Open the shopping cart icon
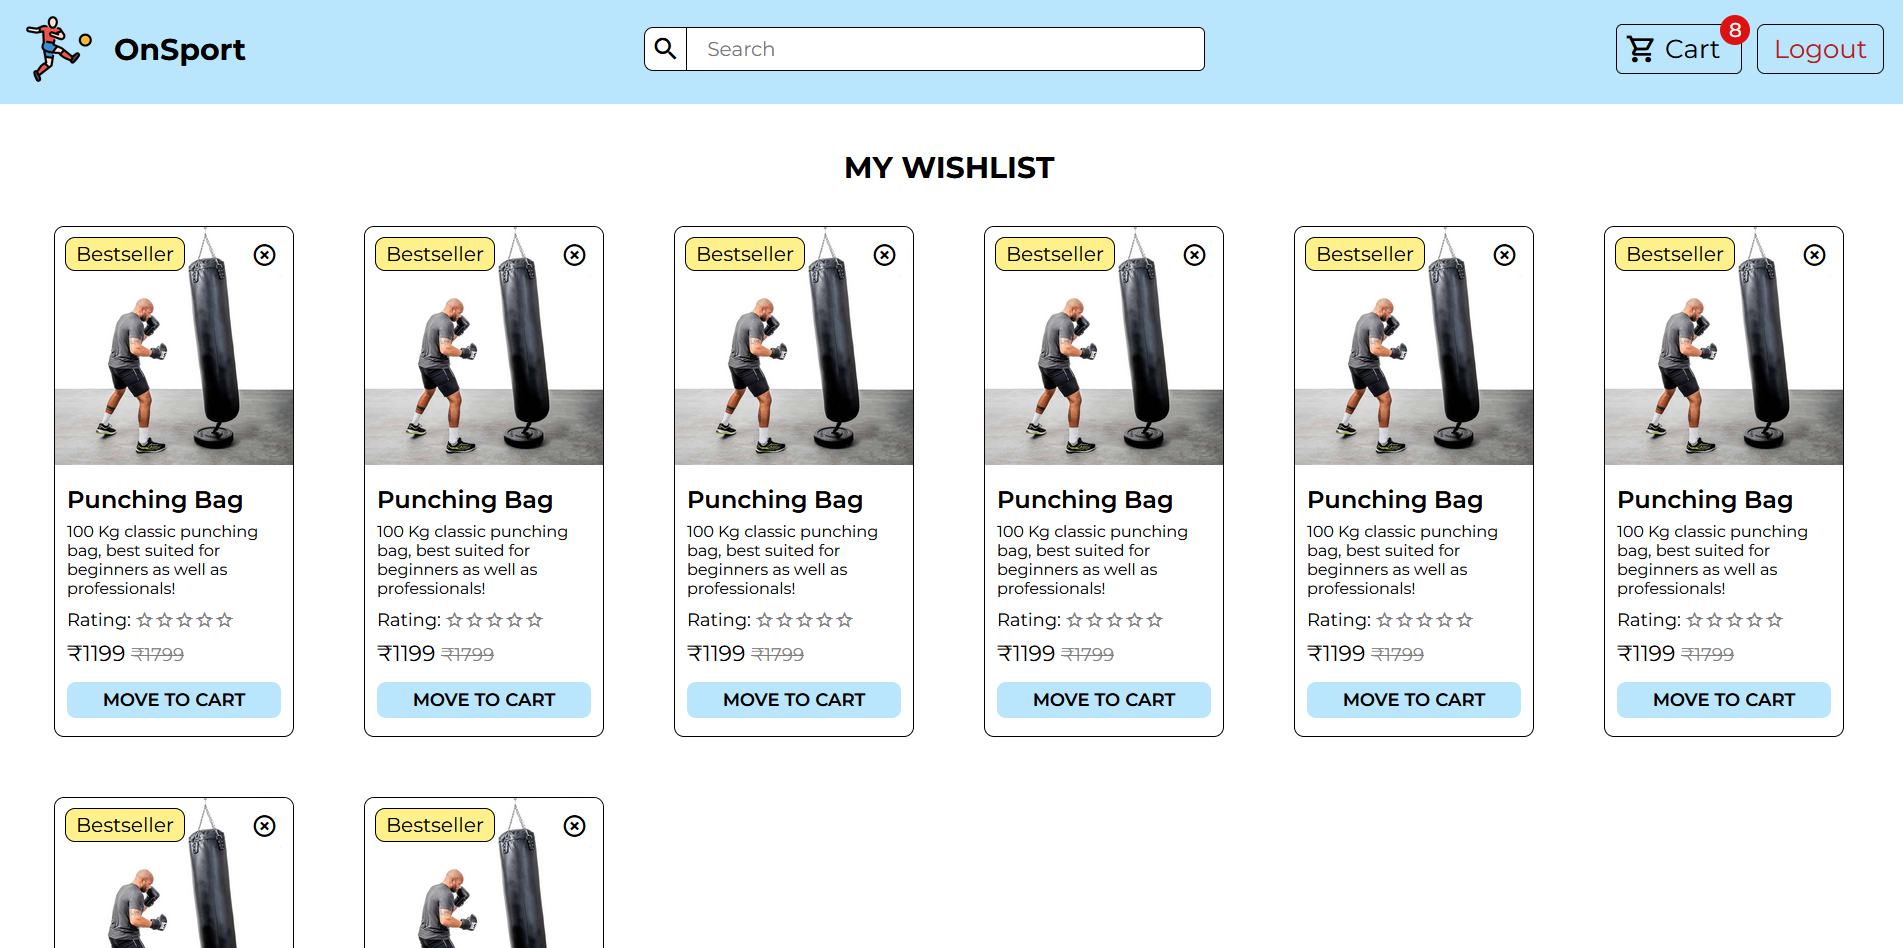Screen dimensions: 1903x948 click(x=1641, y=49)
